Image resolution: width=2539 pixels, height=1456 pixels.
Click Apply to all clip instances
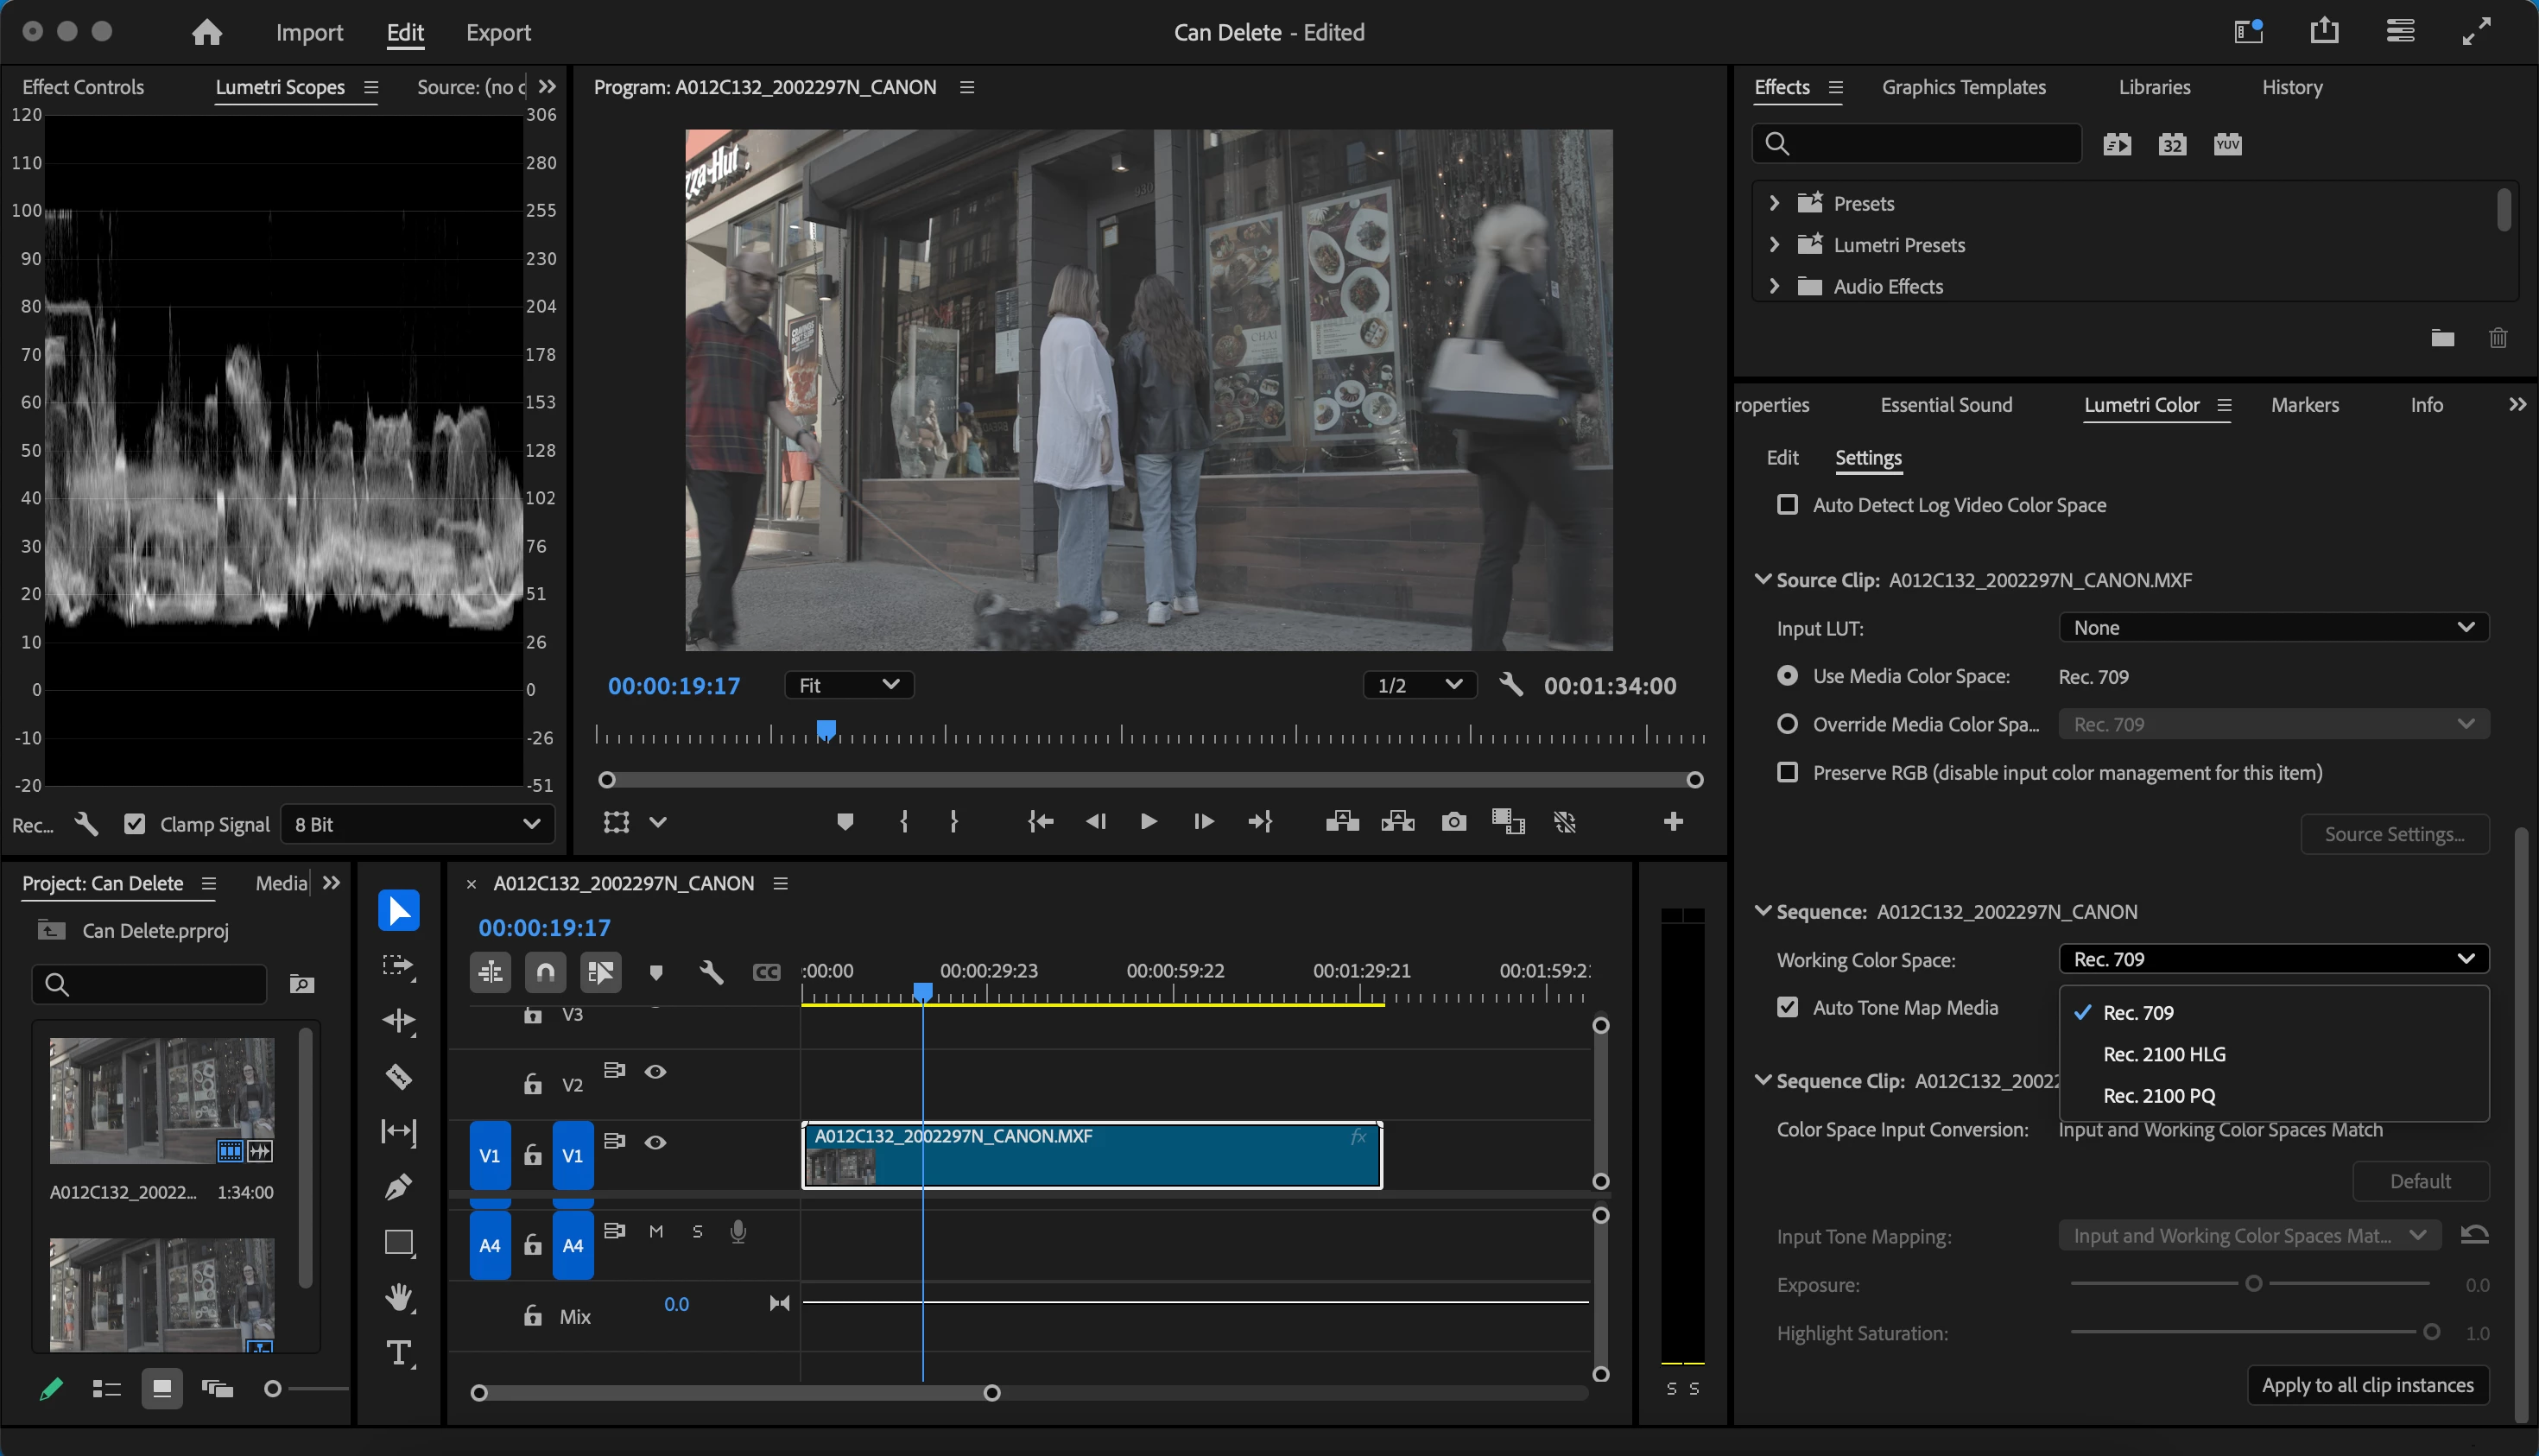coord(2367,1385)
